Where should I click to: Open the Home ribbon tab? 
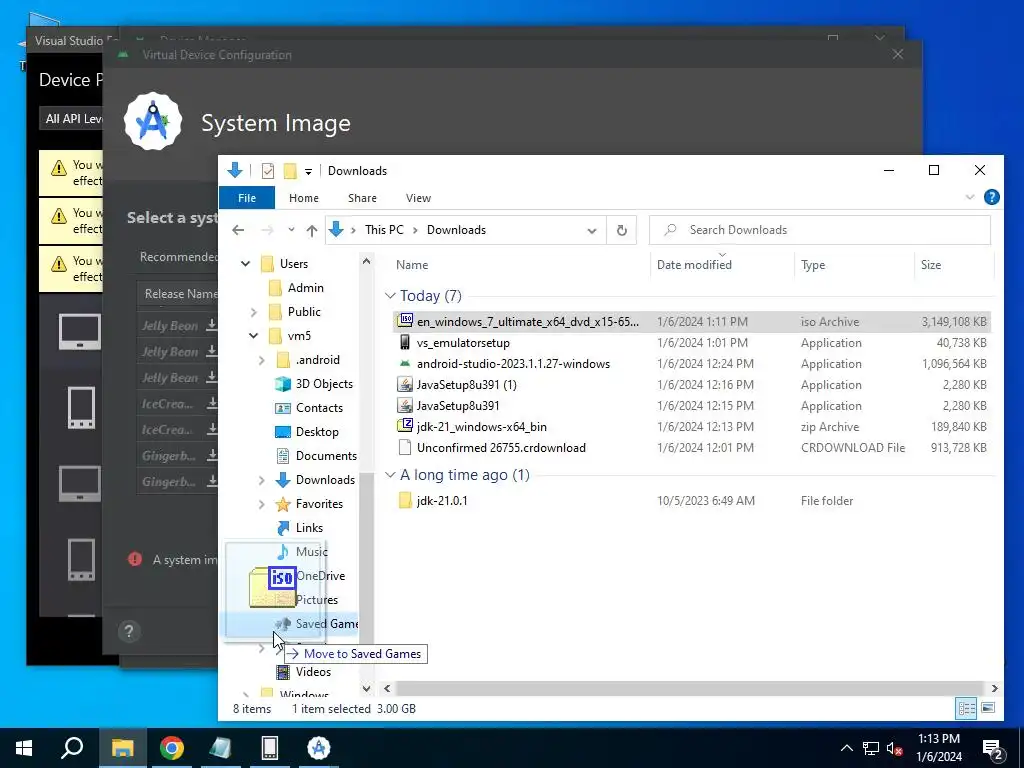(x=304, y=198)
